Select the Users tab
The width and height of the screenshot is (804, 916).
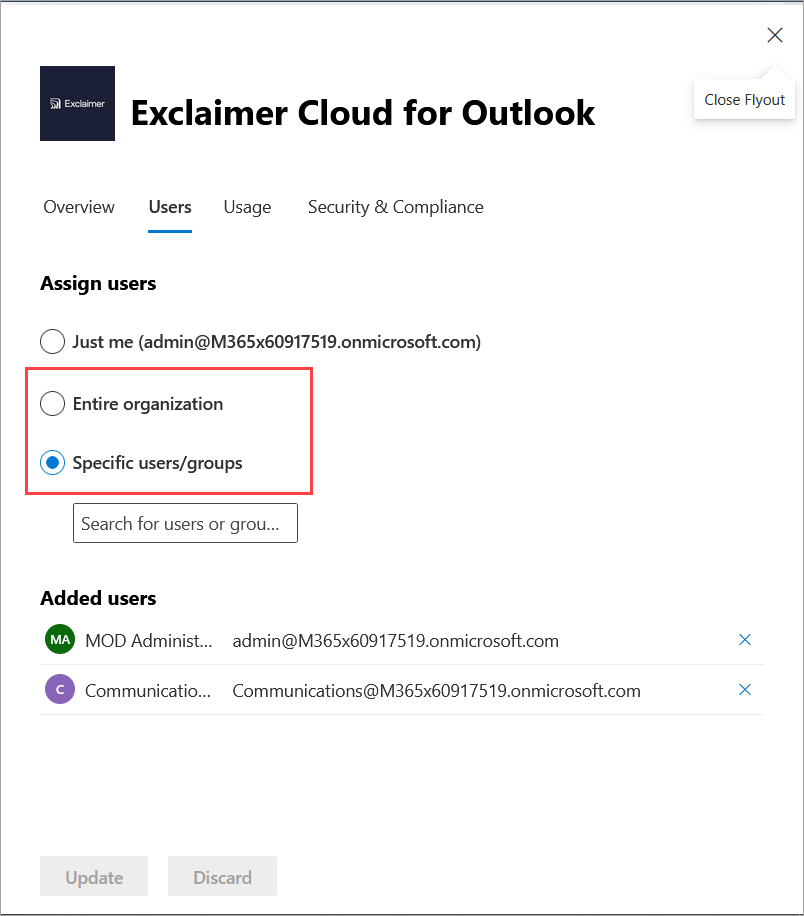pyautogui.click(x=170, y=207)
